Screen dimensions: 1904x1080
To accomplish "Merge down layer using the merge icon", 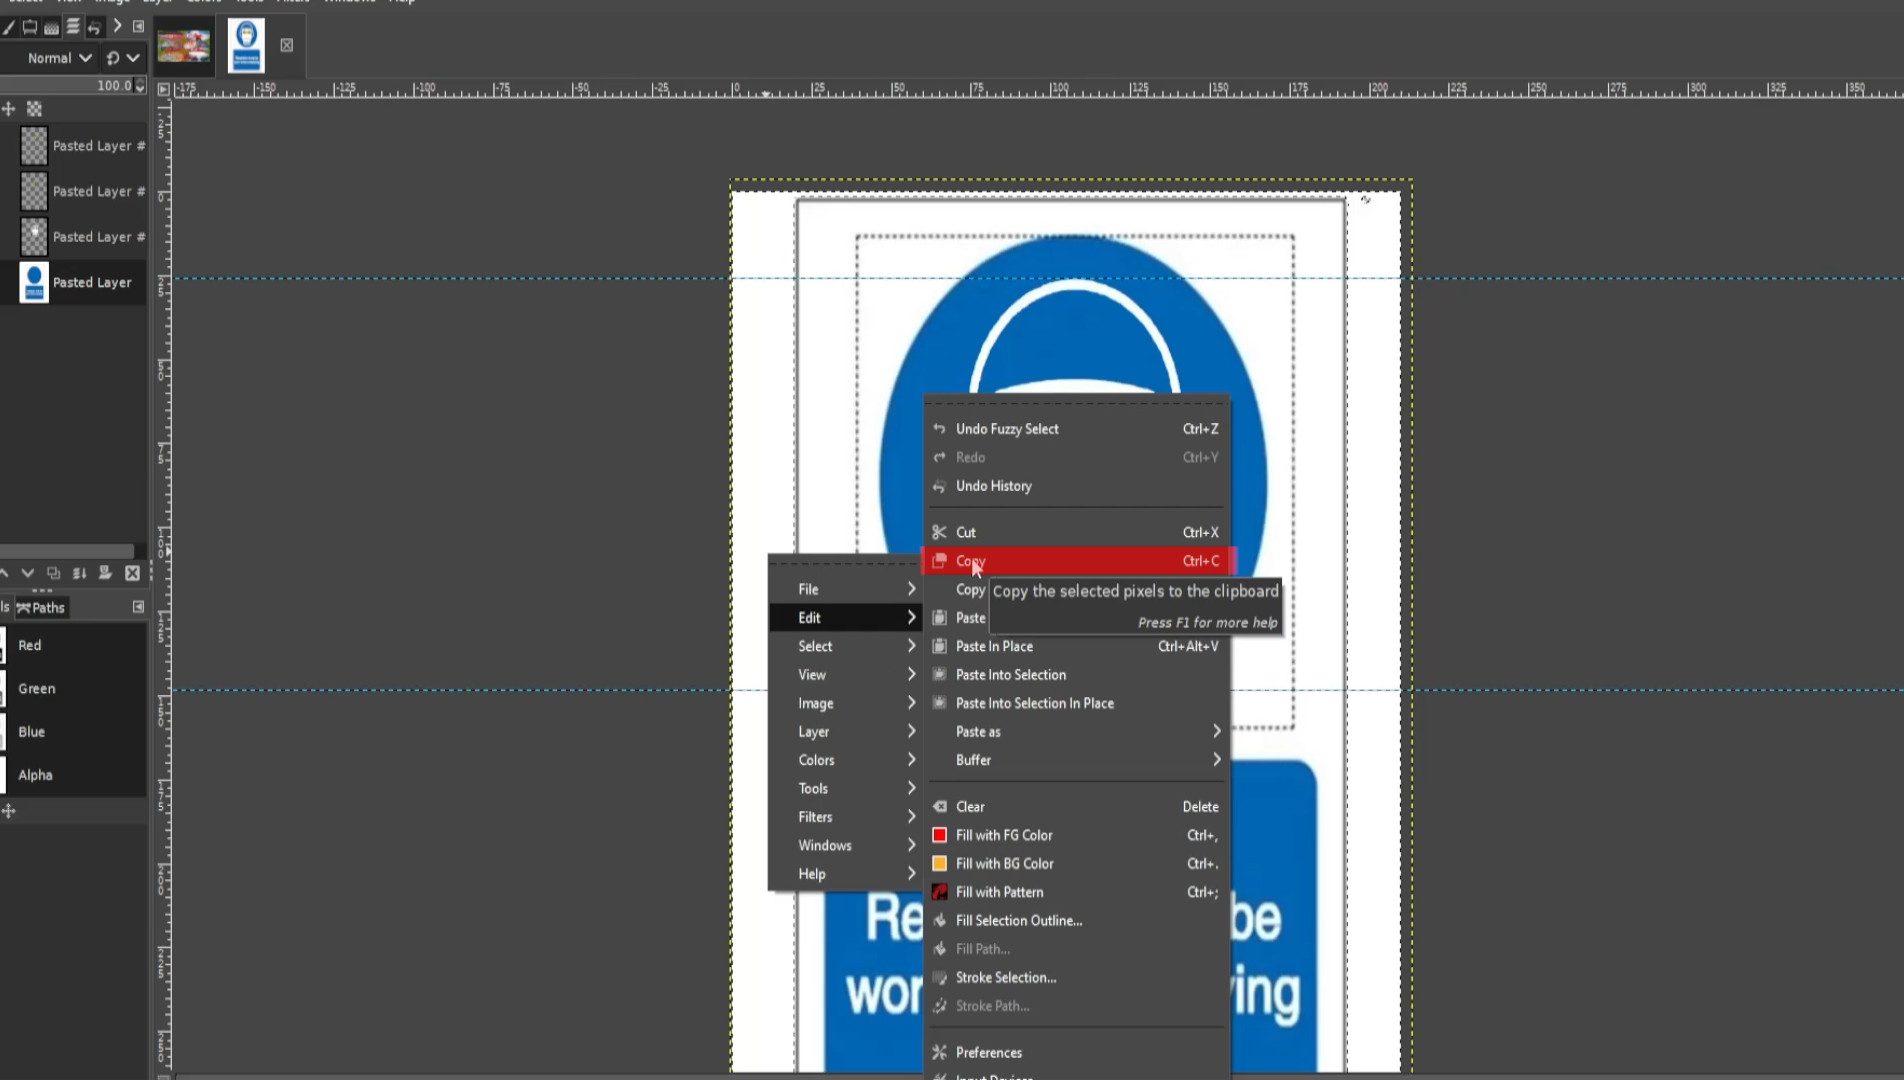I will pyautogui.click(x=79, y=573).
